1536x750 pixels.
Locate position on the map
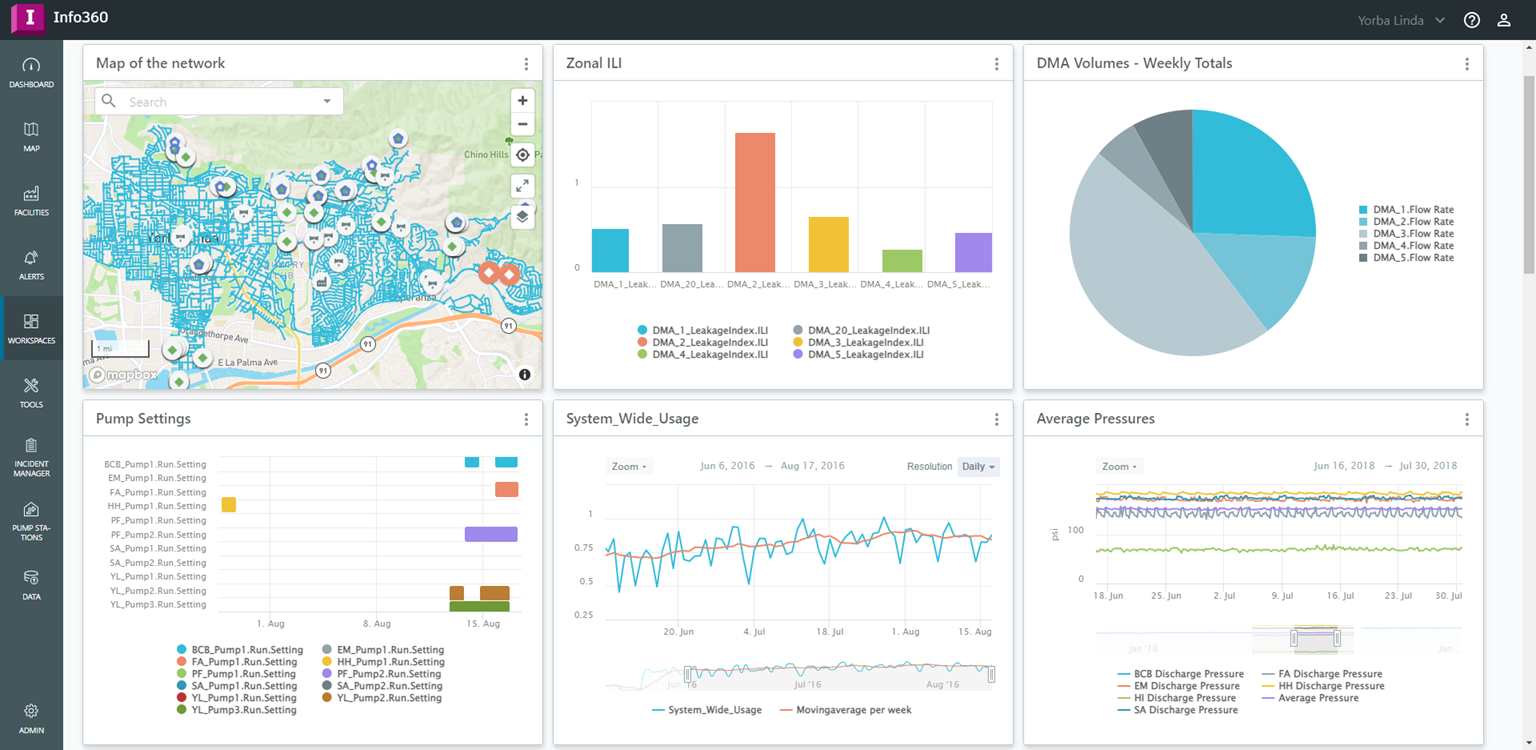coord(523,155)
